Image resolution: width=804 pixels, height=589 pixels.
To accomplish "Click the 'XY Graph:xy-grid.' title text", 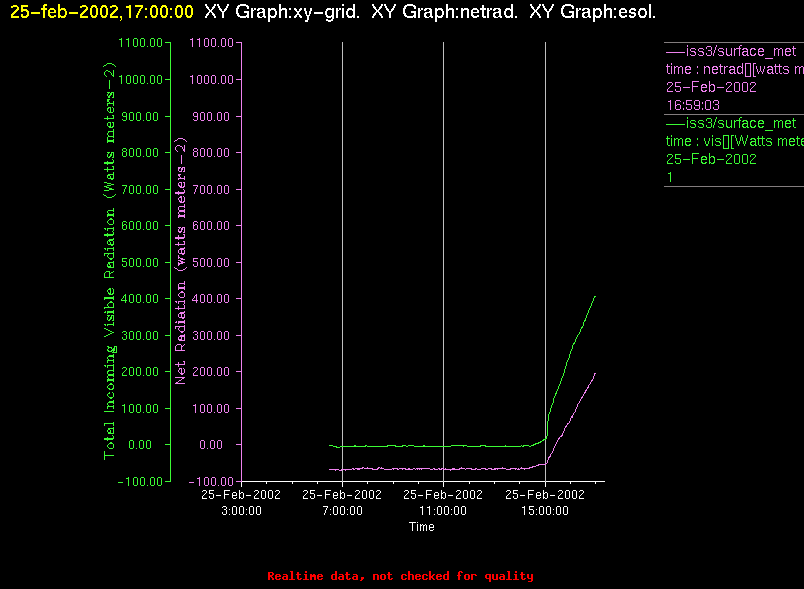I will point(282,12).
